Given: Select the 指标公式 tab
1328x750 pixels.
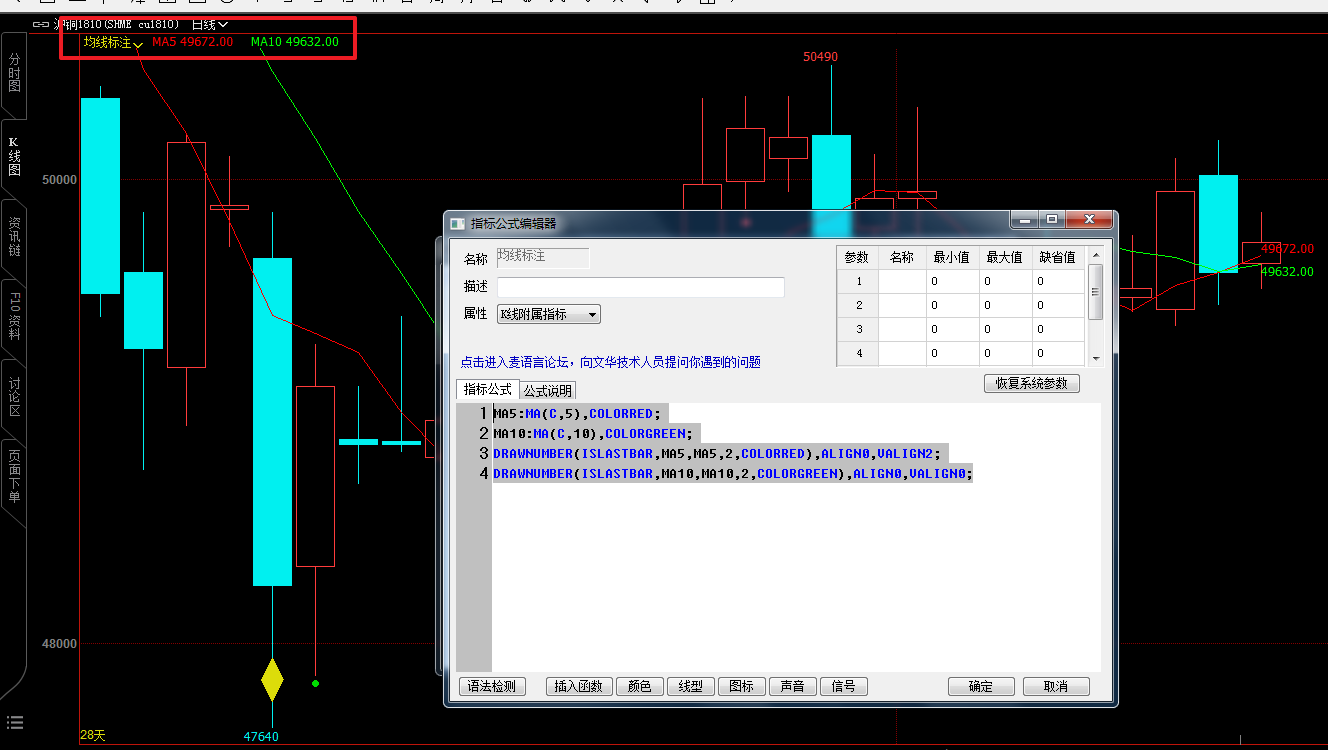Looking at the screenshot, I should [x=487, y=389].
